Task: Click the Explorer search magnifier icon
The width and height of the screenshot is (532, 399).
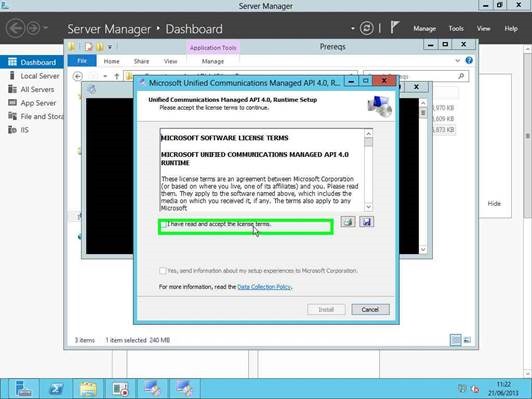Action: pos(461,76)
